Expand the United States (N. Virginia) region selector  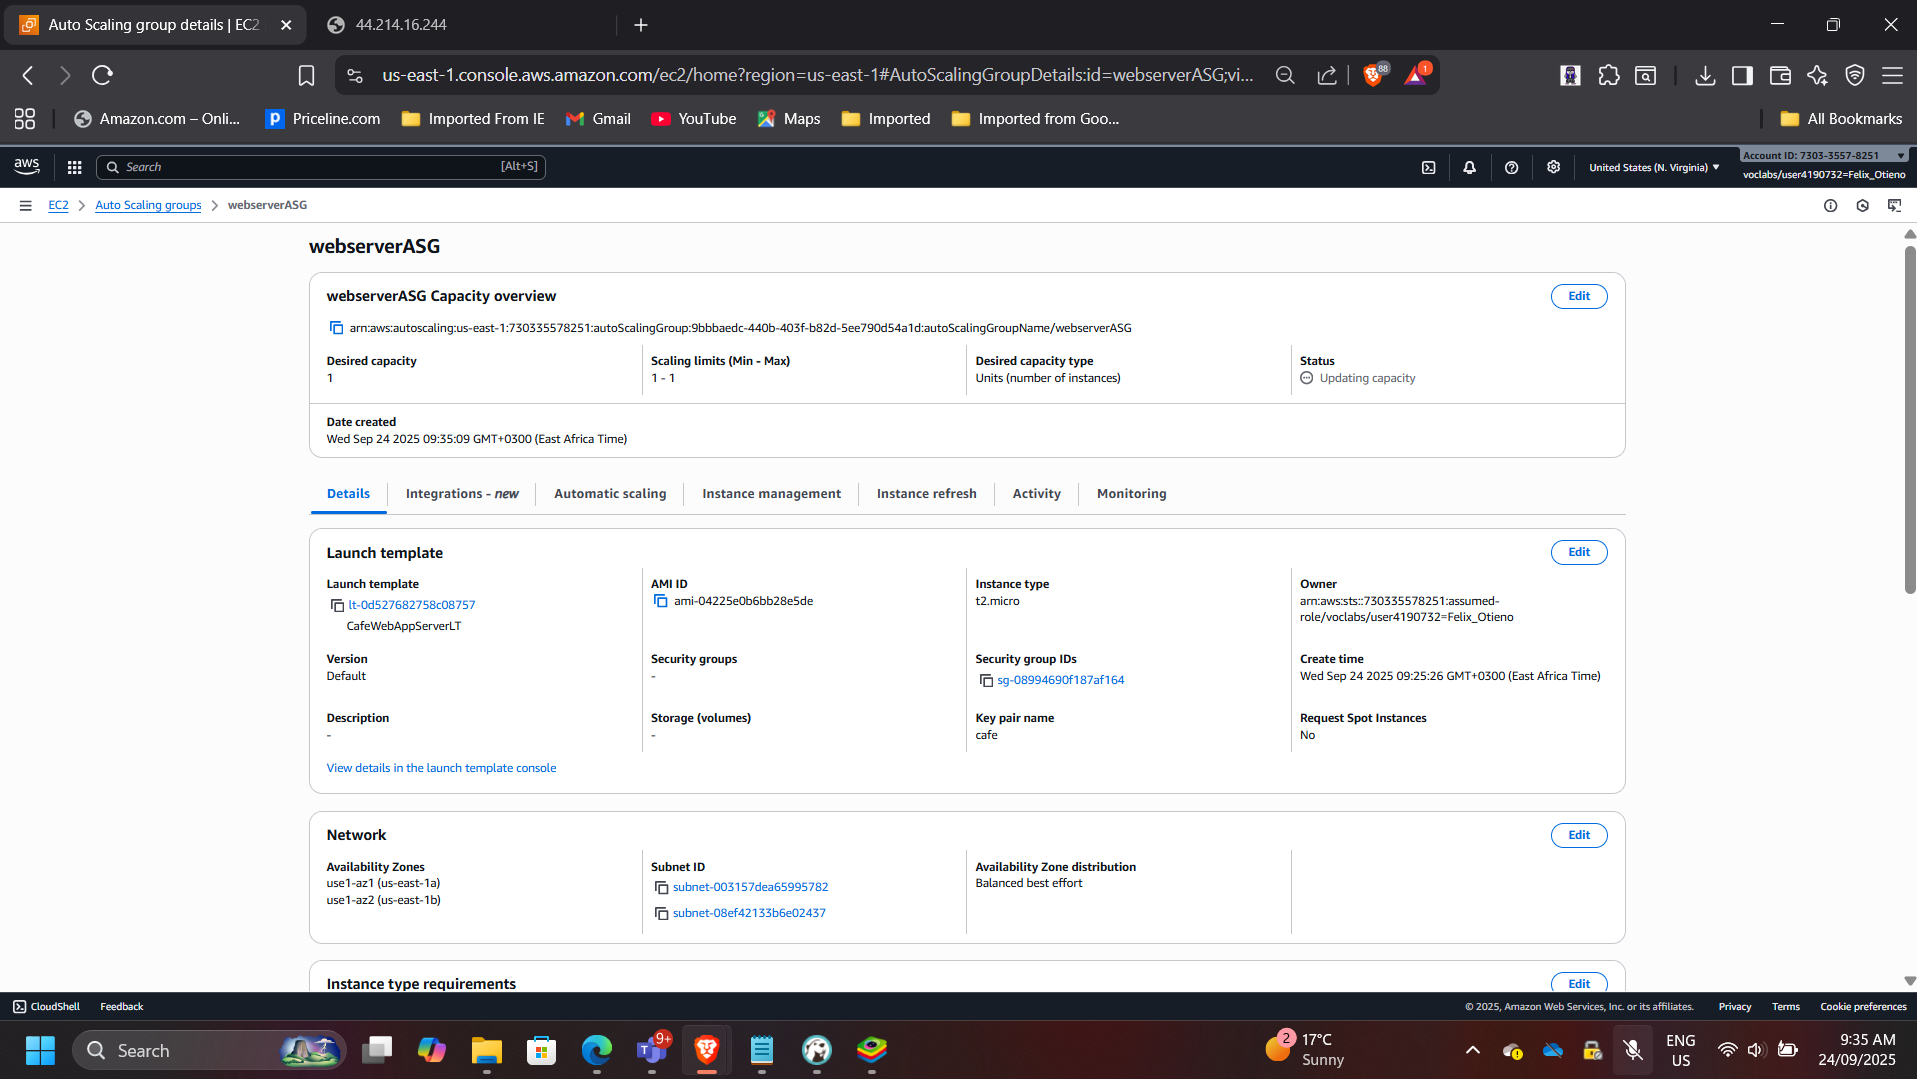coord(1653,167)
